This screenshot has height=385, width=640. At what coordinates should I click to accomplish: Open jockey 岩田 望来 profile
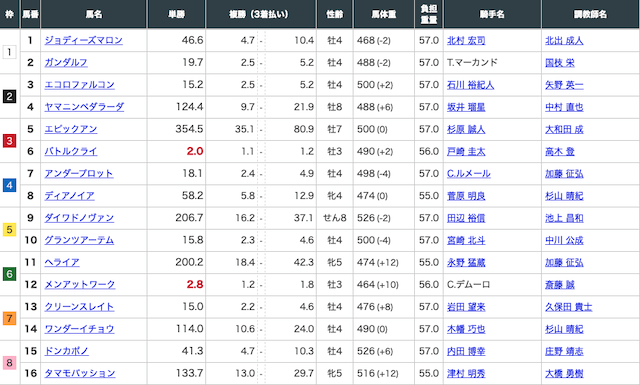click(x=466, y=307)
